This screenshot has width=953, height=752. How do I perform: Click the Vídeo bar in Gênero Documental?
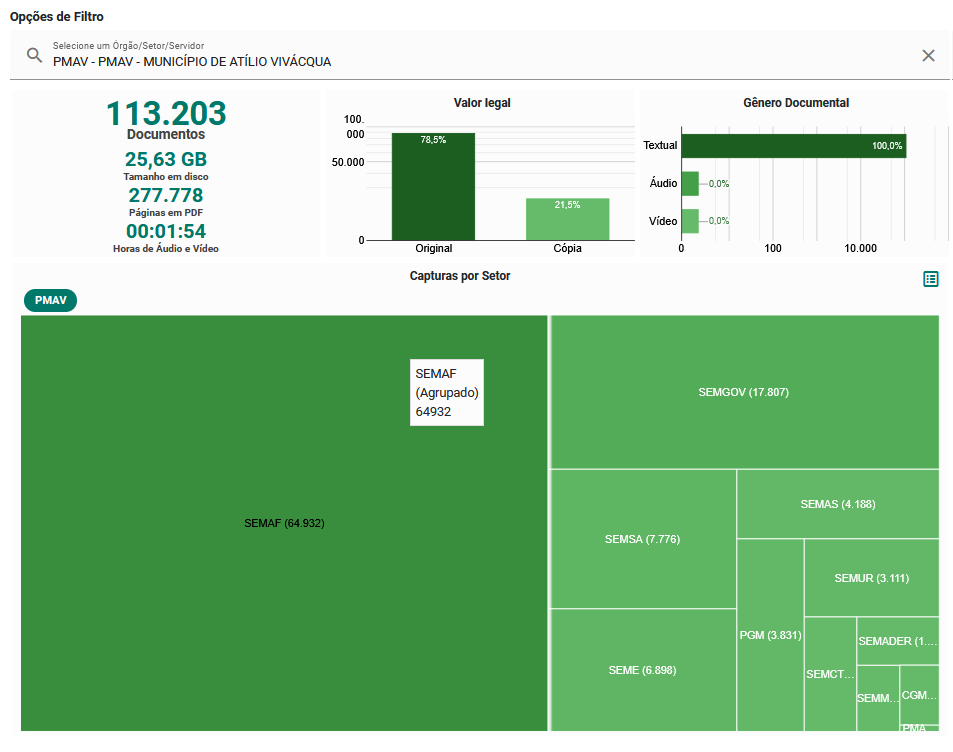click(689, 220)
